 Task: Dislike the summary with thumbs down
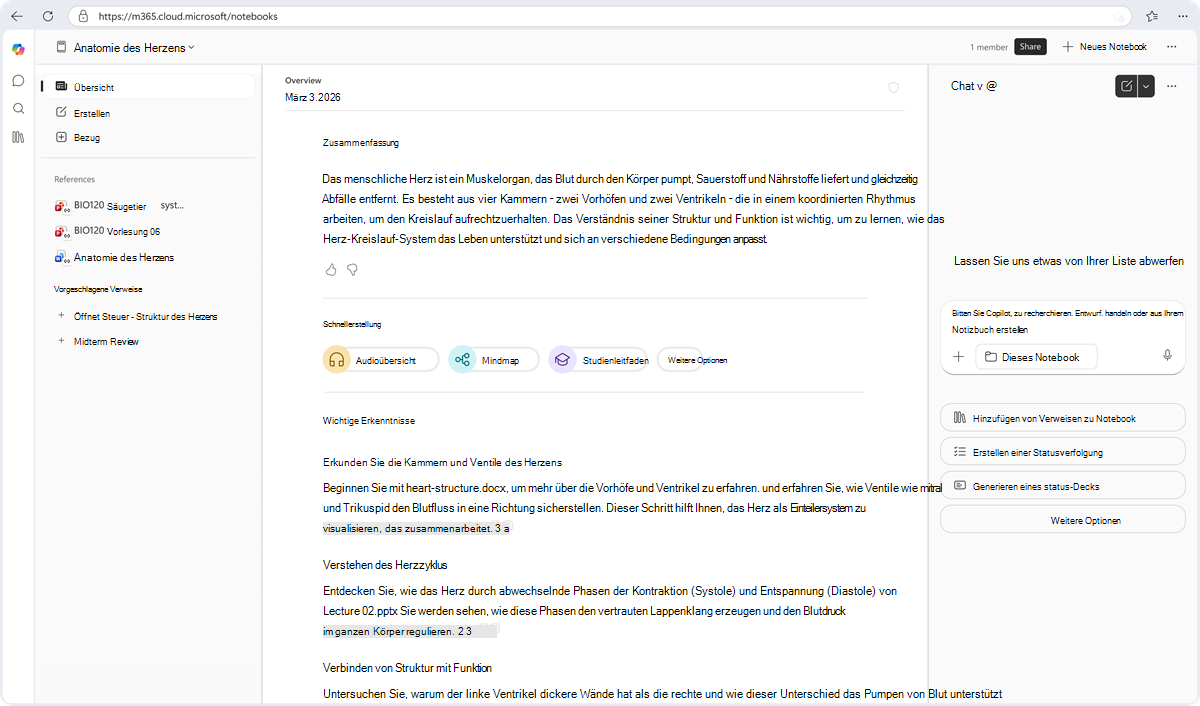coord(352,270)
